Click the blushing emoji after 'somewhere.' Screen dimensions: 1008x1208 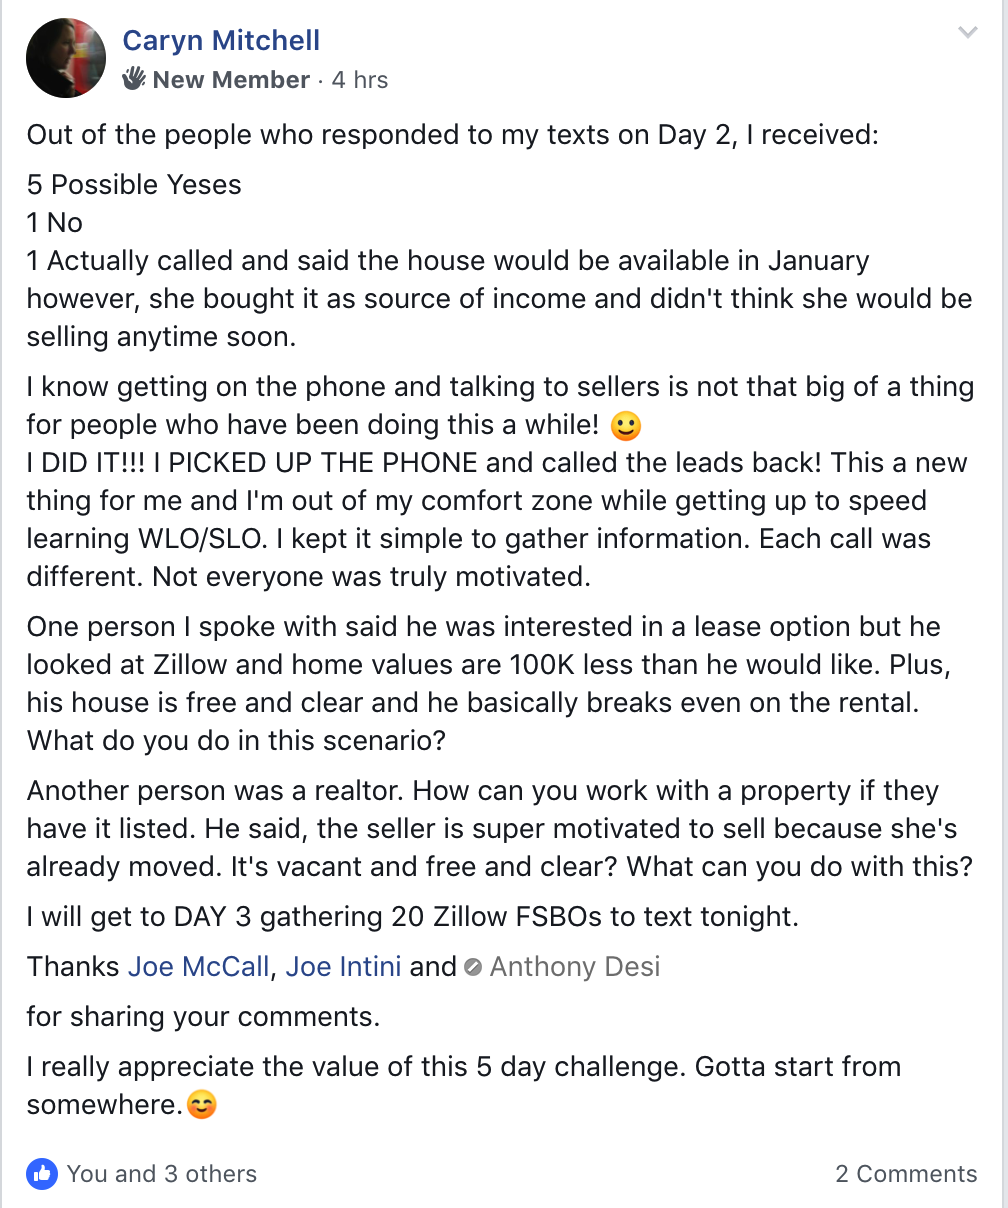click(202, 1106)
